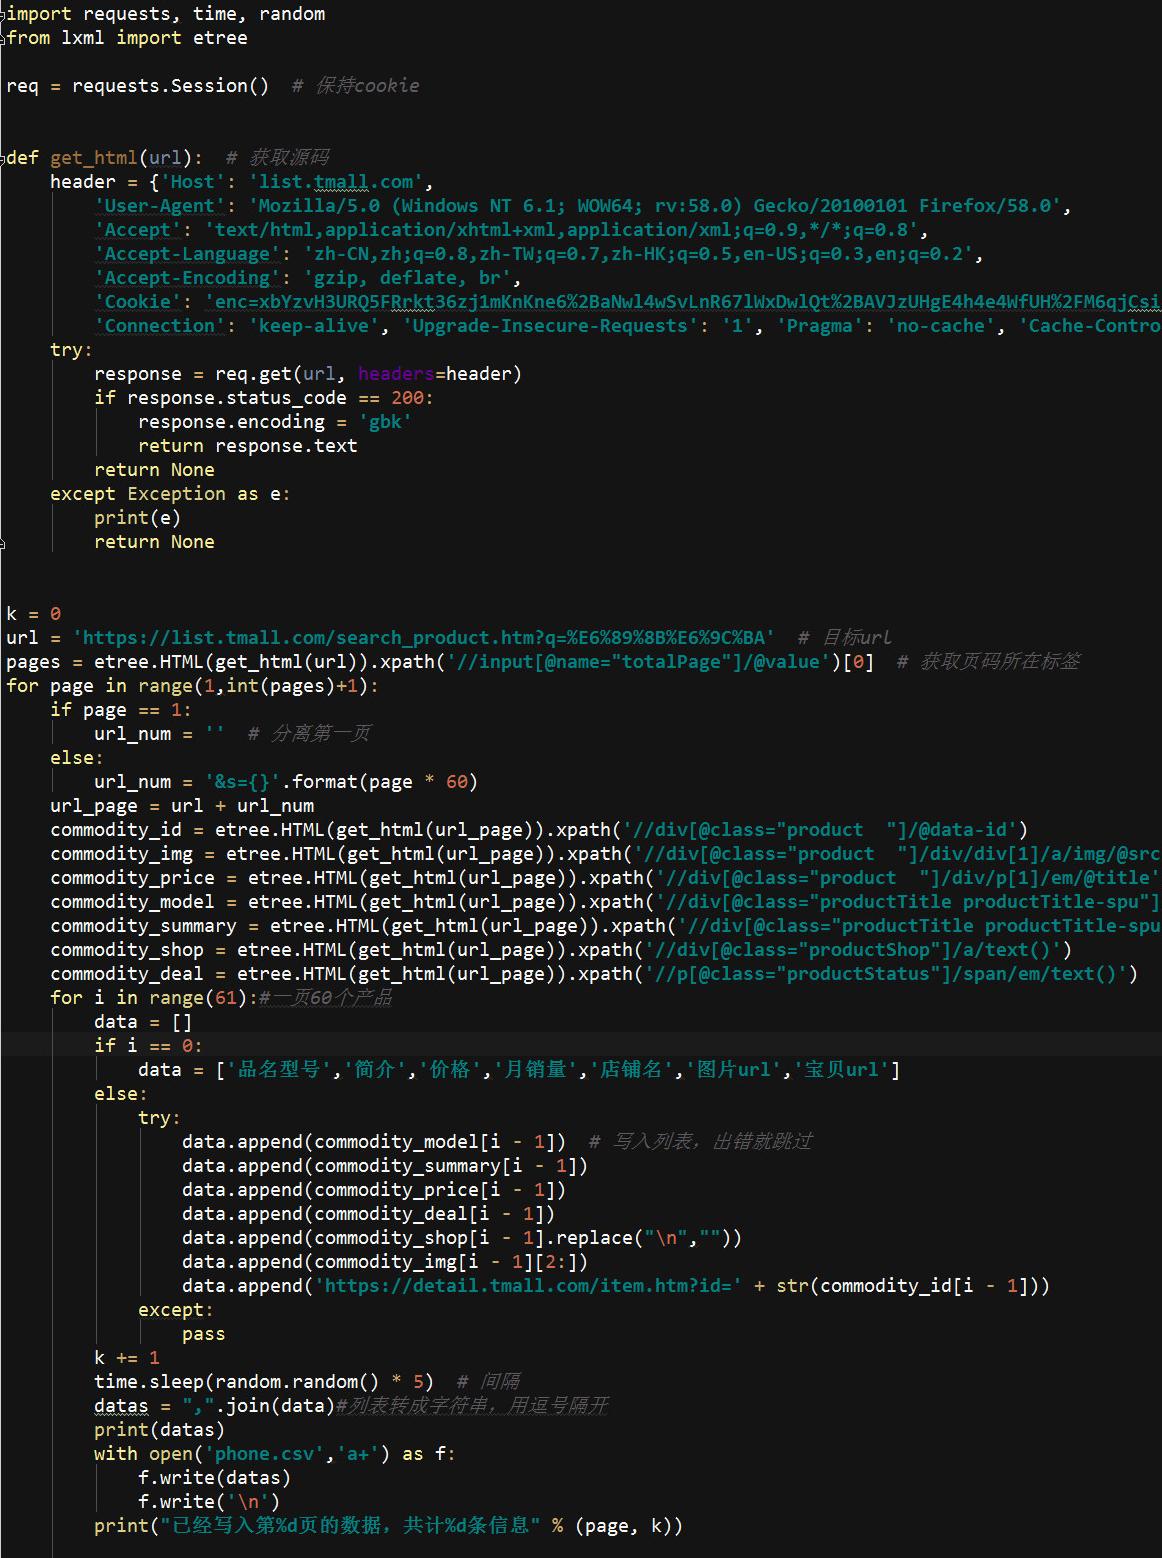Select the 'a+' file mode string

(x=358, y=1454)
